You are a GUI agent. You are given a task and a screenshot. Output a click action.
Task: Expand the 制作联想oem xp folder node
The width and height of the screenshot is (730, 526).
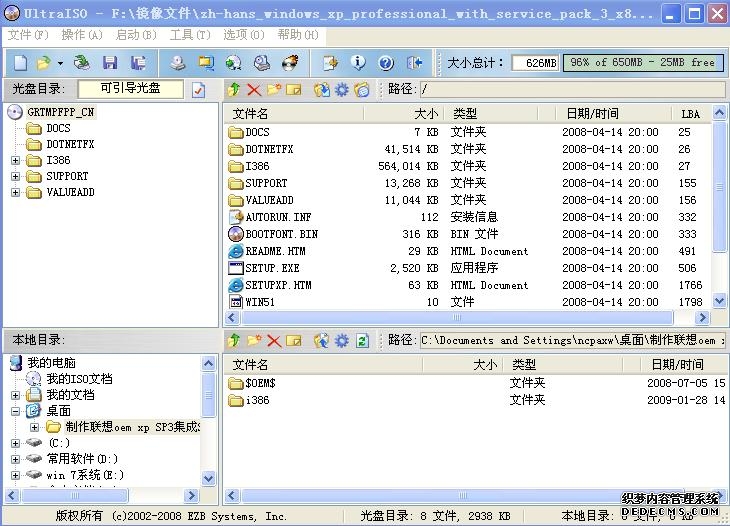point(34,427)
